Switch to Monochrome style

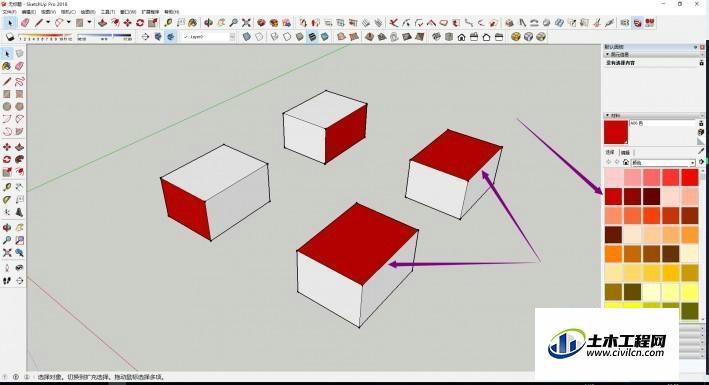[x=325, y=37]
